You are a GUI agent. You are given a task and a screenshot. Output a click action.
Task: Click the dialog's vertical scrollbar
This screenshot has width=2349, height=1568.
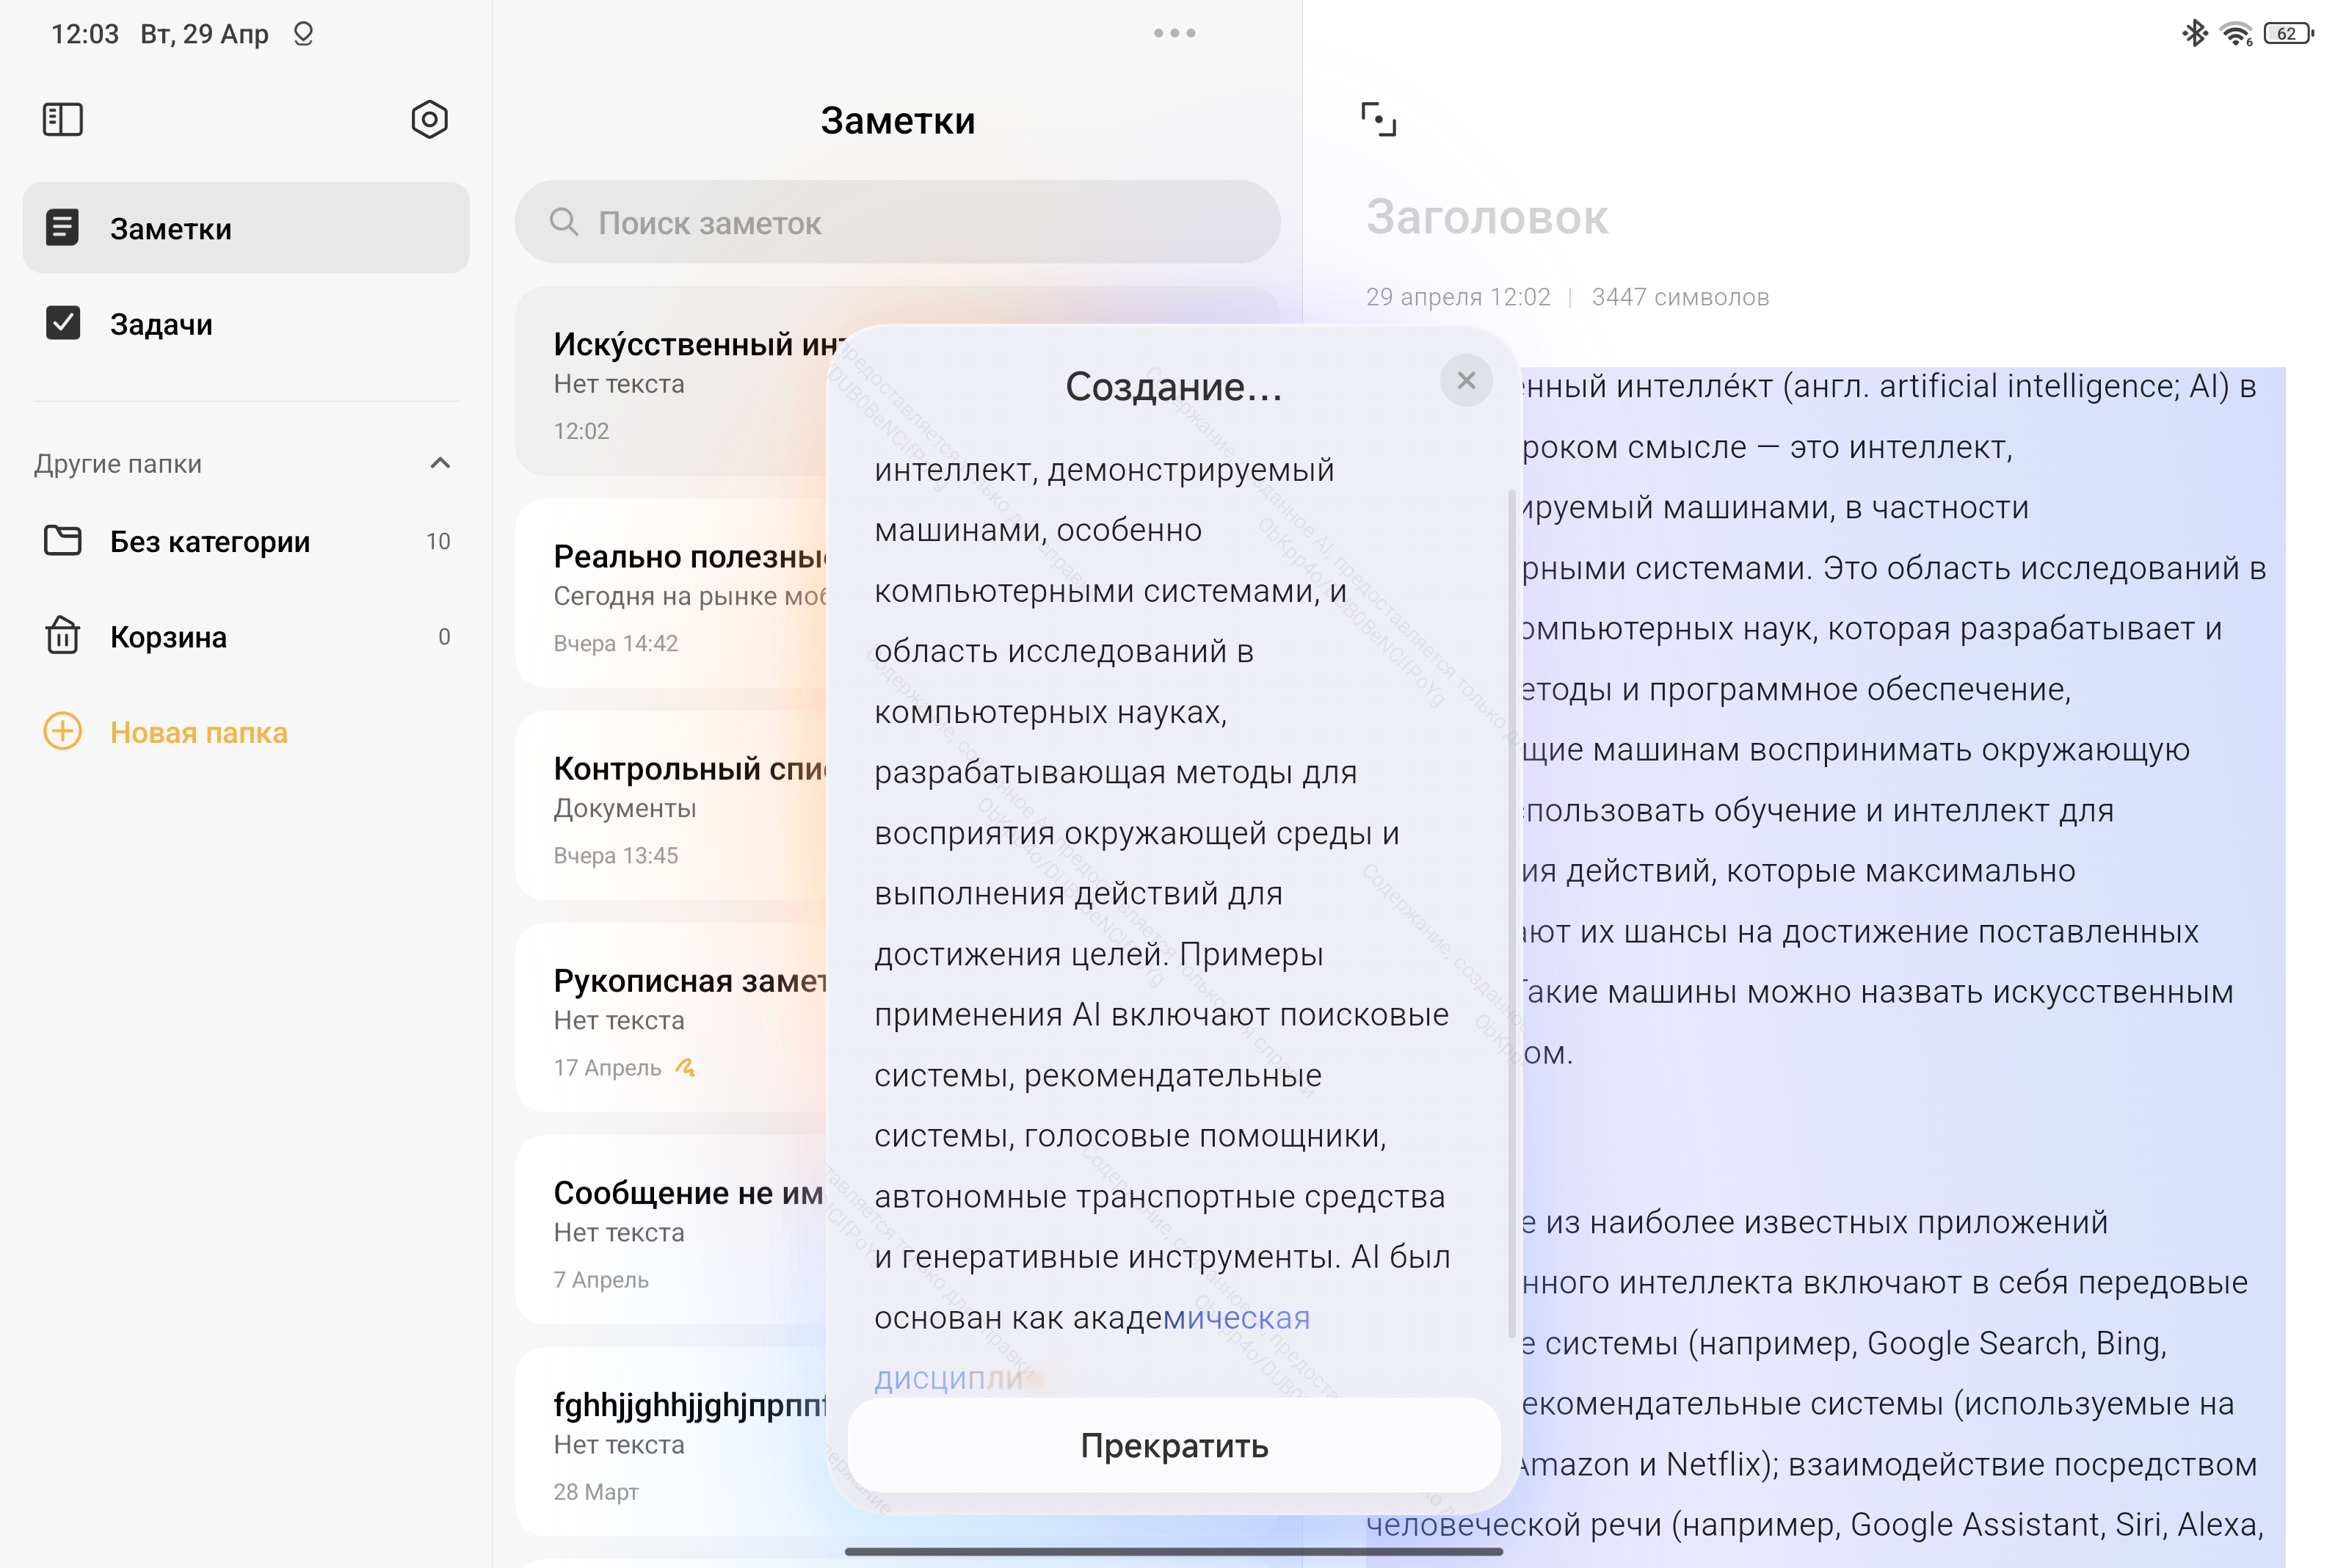[x=1510, y=913]
